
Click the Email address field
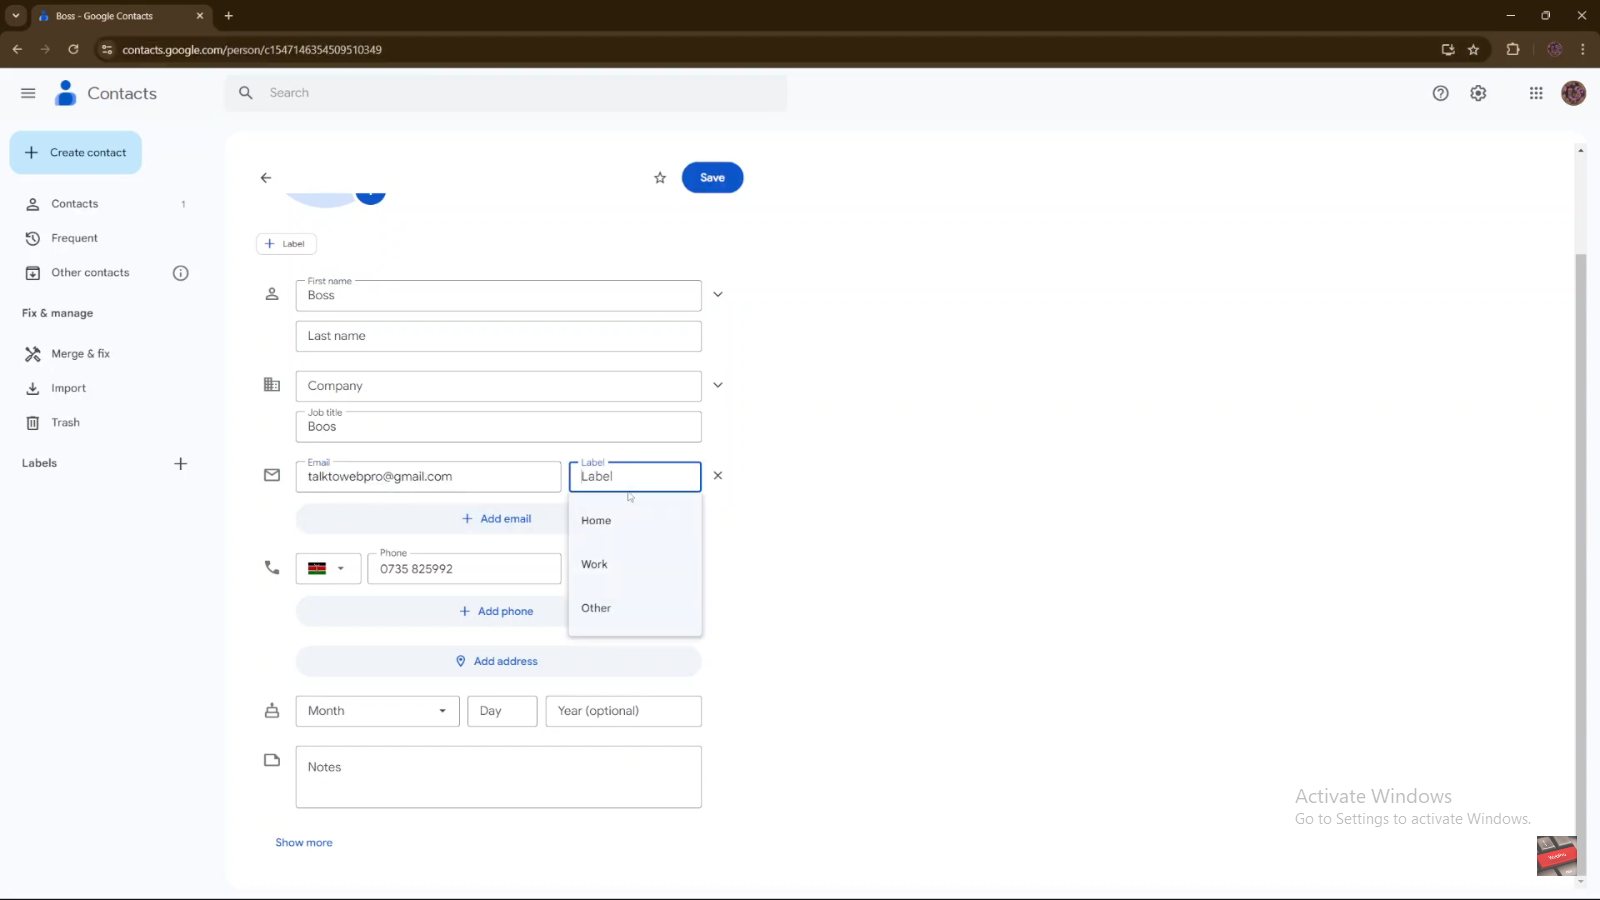point(428,477)
